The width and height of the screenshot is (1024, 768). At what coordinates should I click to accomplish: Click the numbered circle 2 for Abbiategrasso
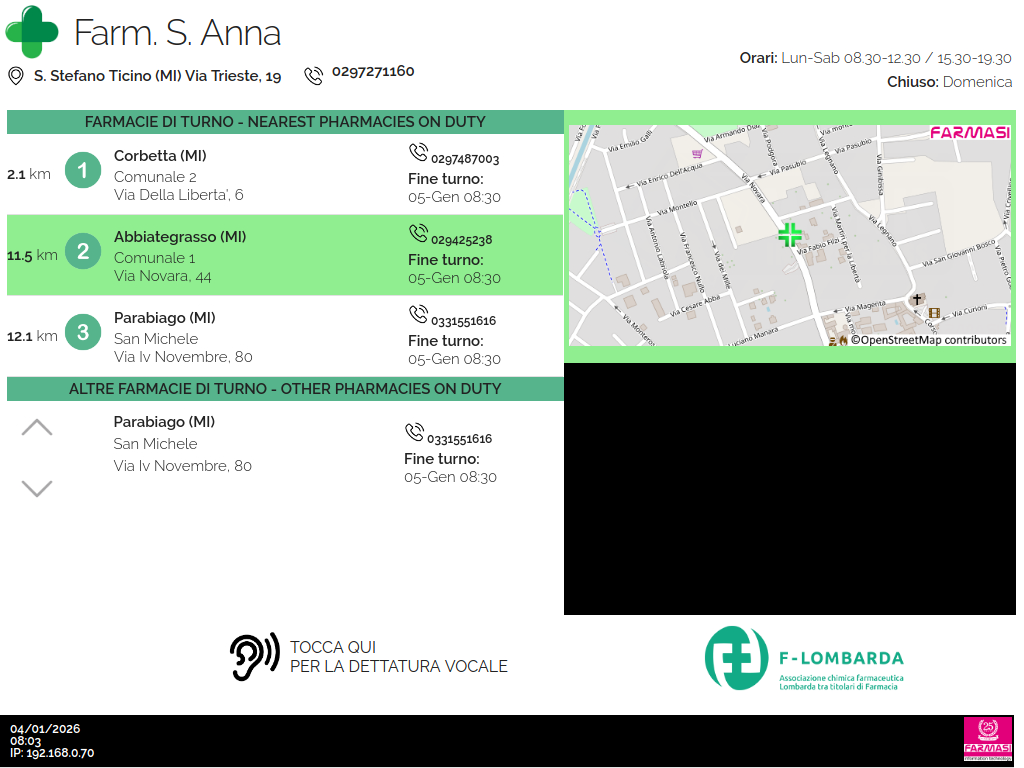pos(83,253)
